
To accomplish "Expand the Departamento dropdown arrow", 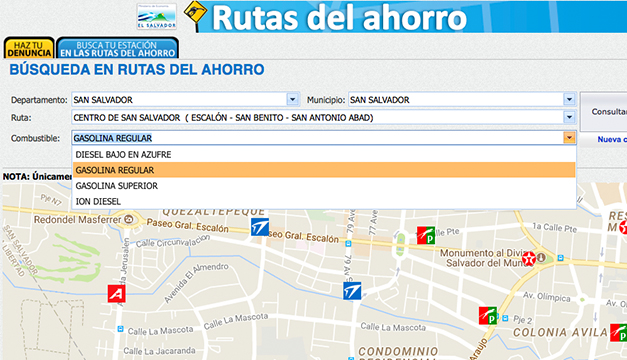I will point(292,99).
